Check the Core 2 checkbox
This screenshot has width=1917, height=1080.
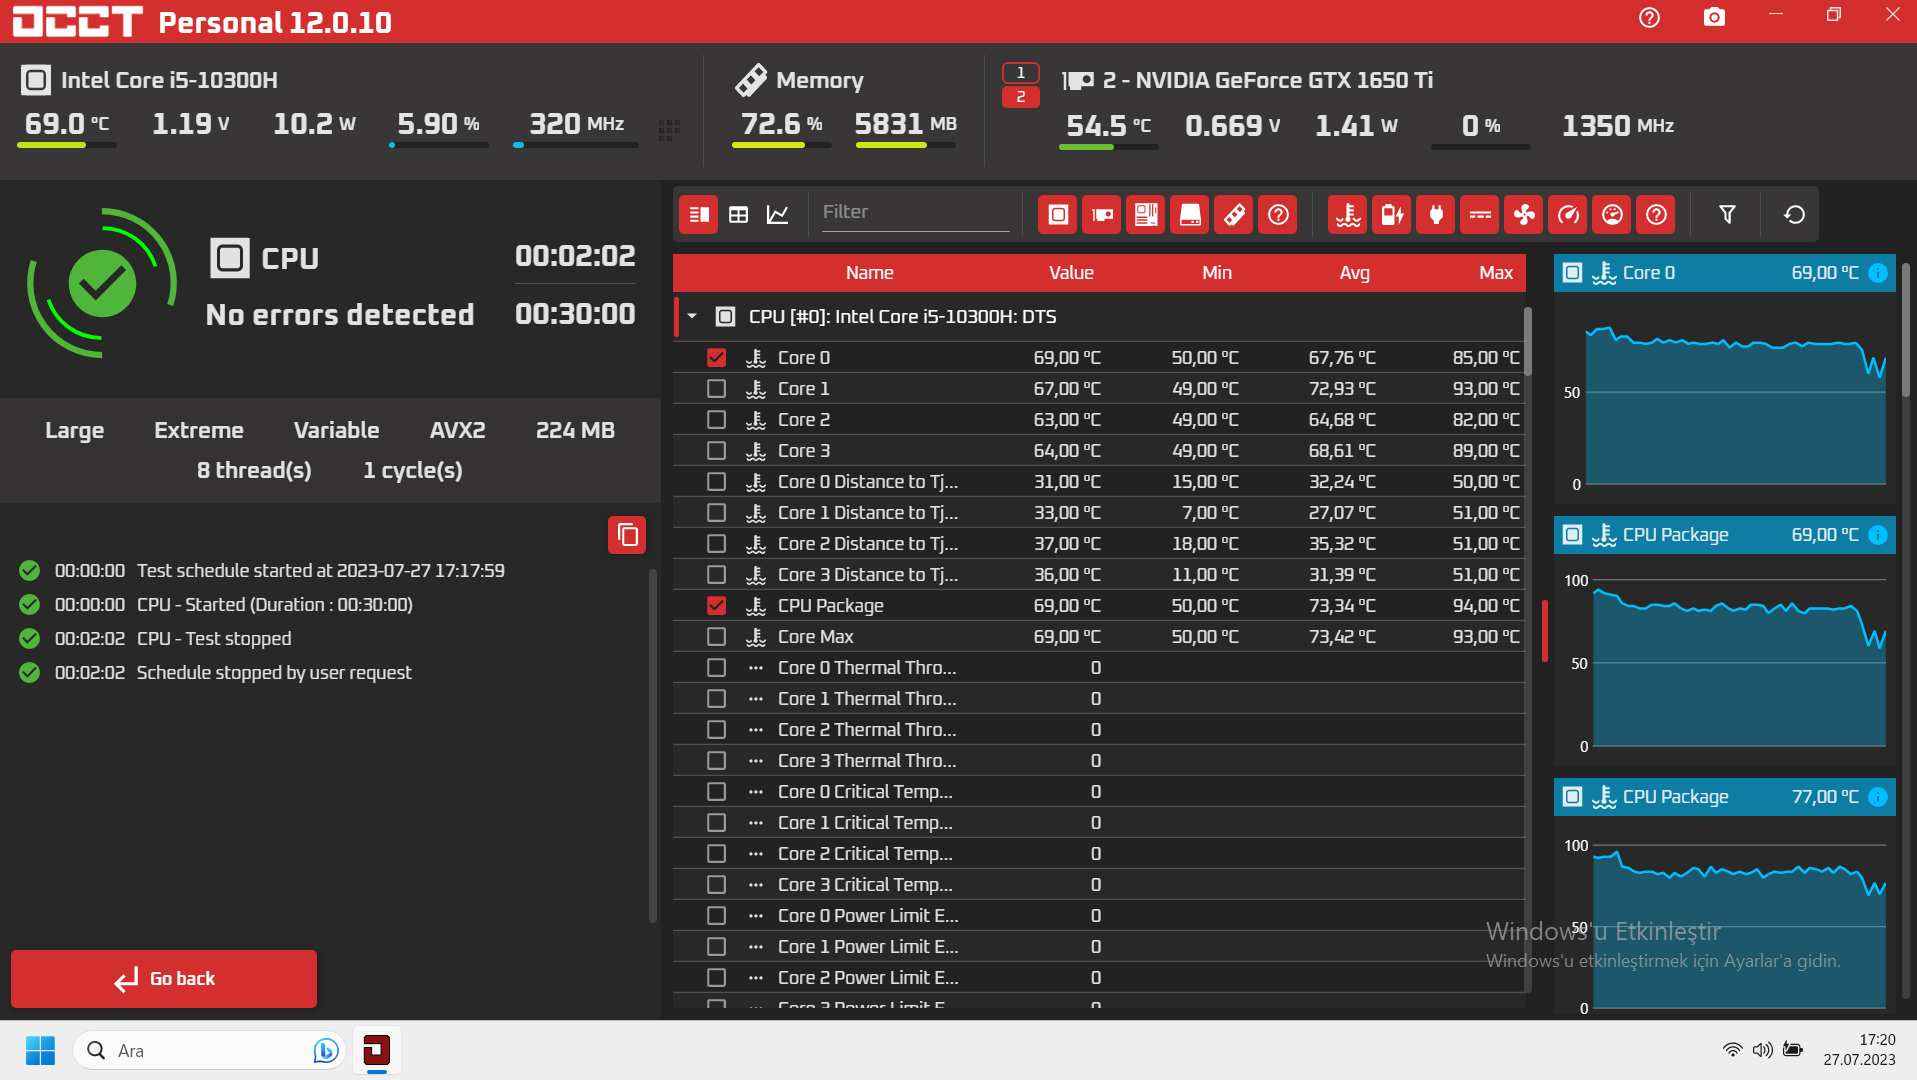point(716,419)
